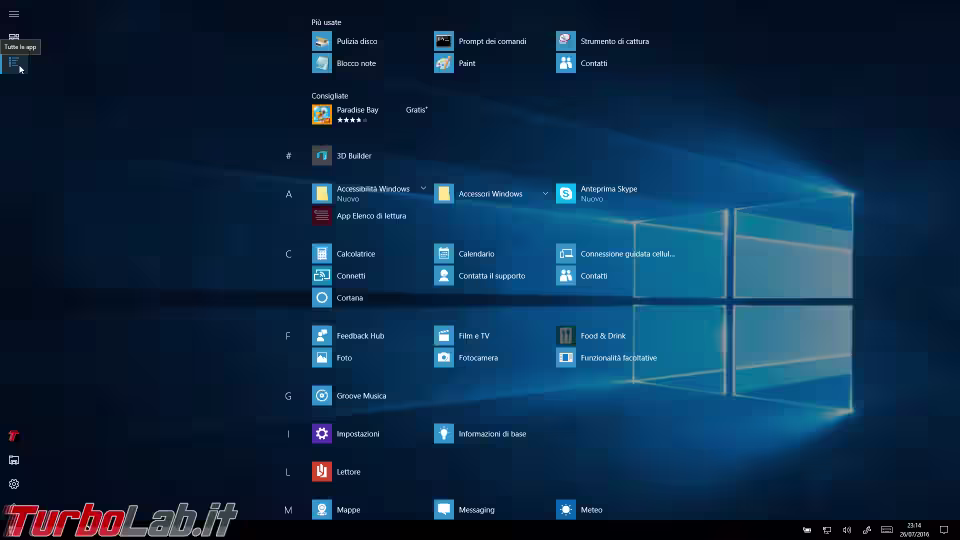Click letter C group header
This screenshot has width=960, height=540.
coord(288,254)
